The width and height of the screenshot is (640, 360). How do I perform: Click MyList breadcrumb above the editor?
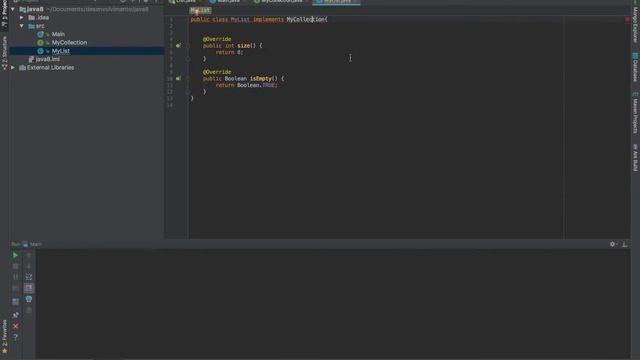[x=200, y=10]
